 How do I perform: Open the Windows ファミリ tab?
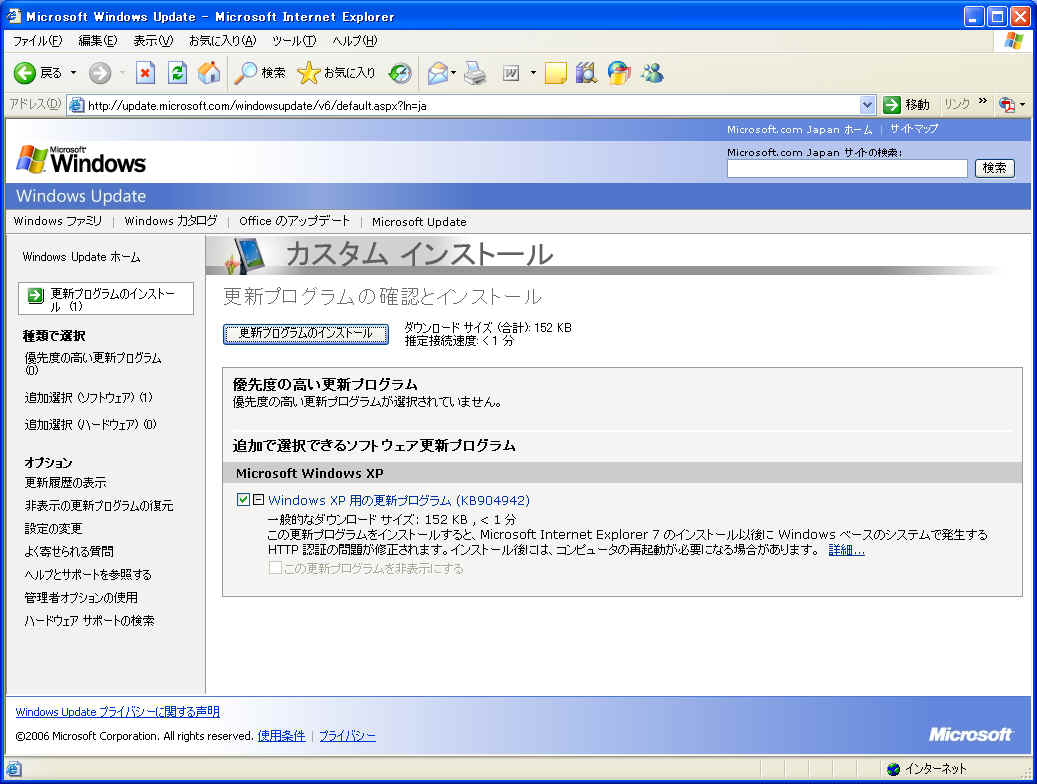pos(58,221)
